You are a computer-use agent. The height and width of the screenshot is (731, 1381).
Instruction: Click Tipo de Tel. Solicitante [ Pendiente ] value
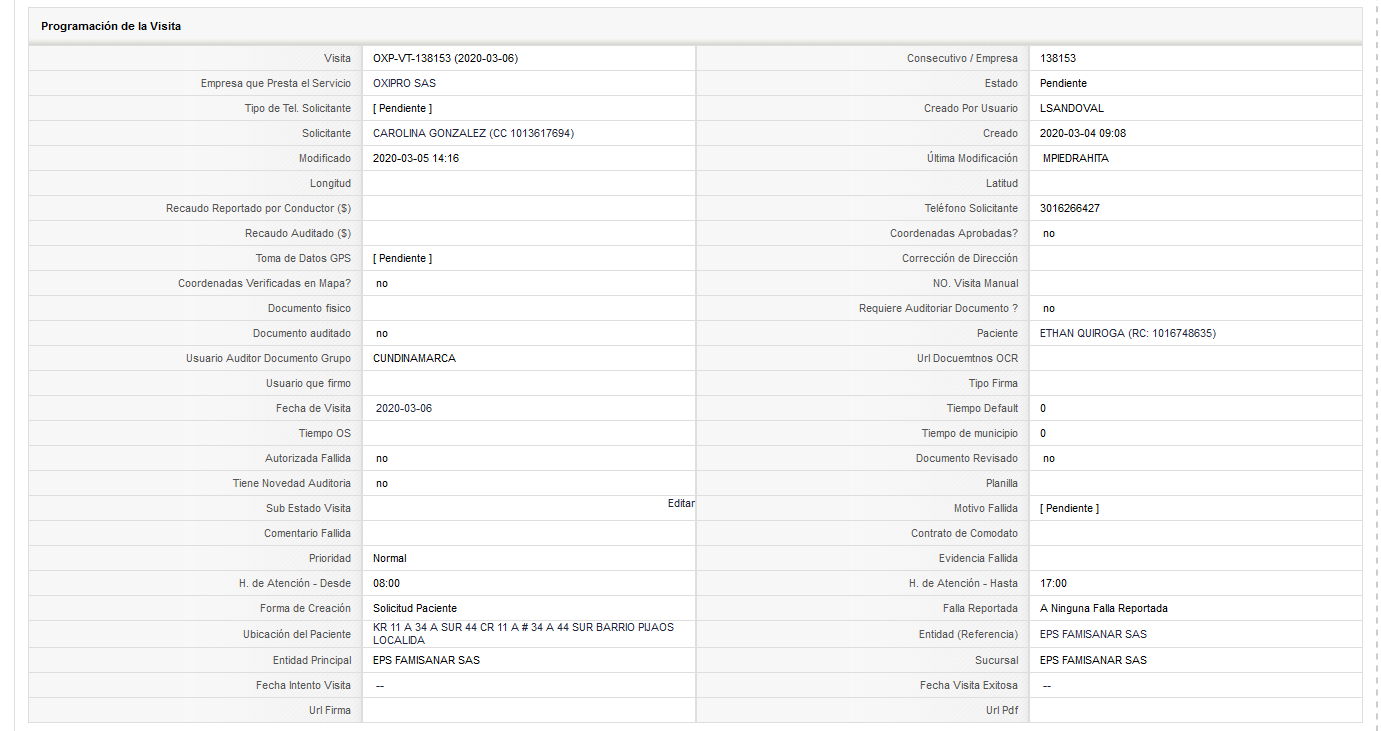click(402, 108)
